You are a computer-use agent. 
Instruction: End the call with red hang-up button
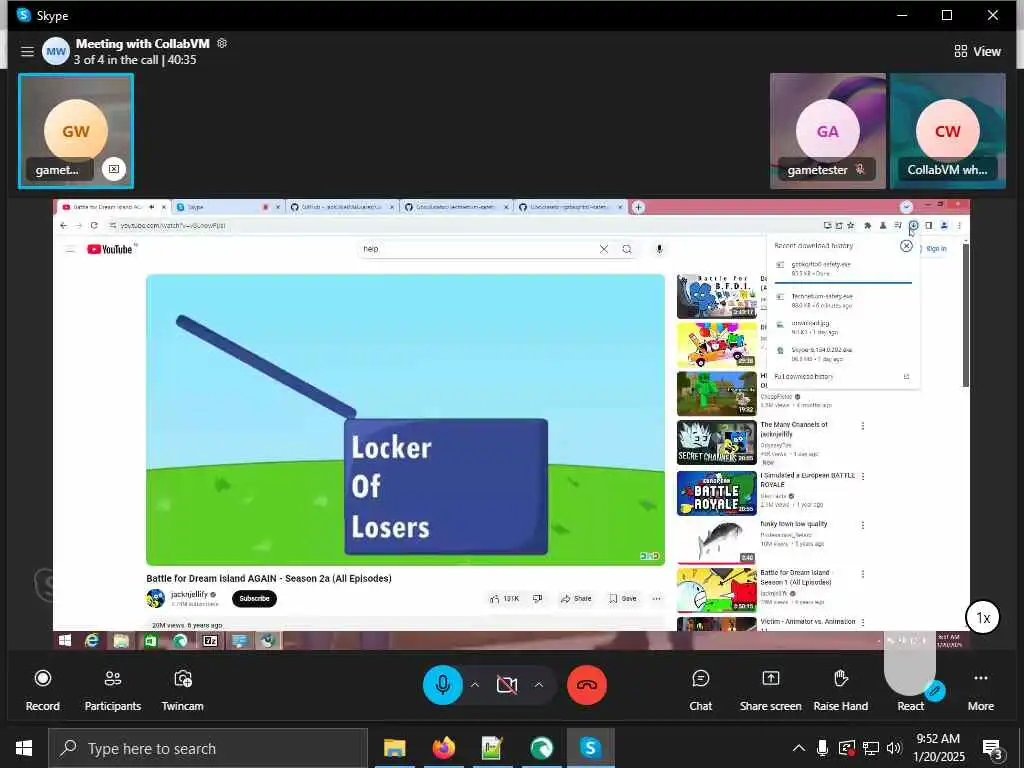[586, 684]
